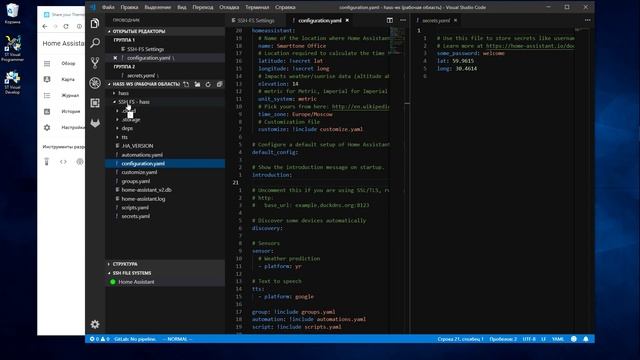The height and width of the screenshot is (360, 640).
Task: Click the Wikipedia link in time zone comment
Action: coord(360,107)
